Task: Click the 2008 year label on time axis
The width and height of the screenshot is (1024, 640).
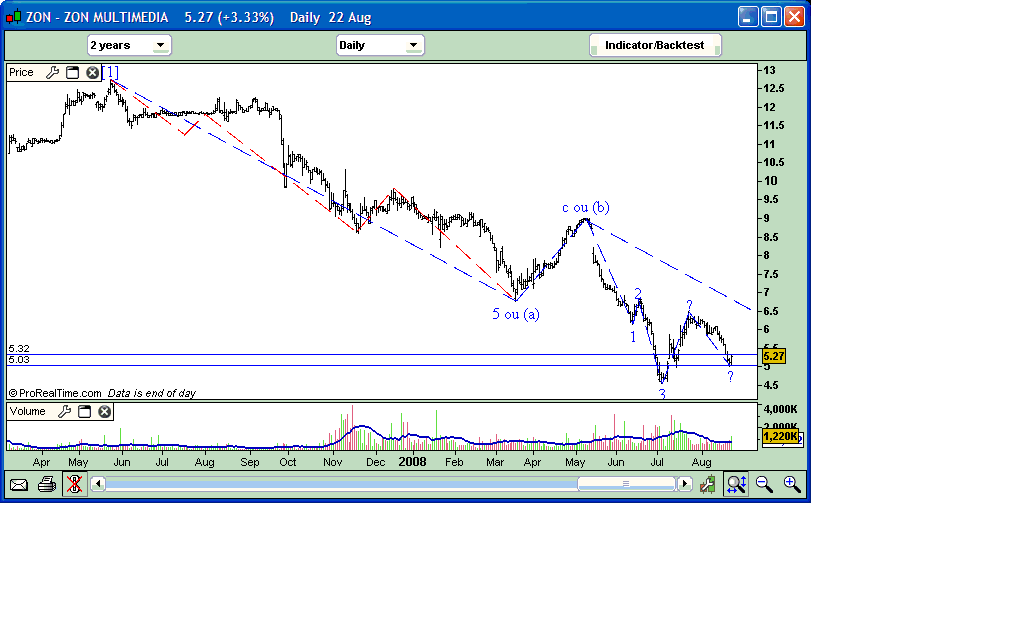Action: [412, 462]
